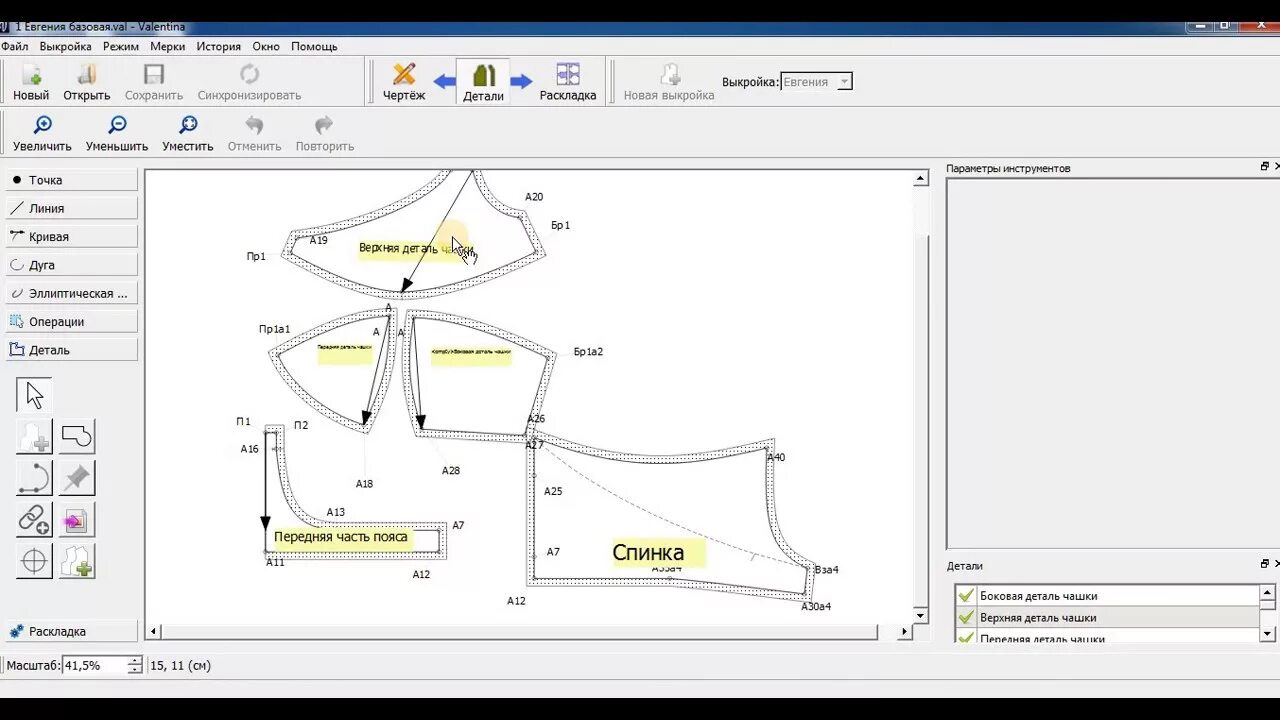Click the Передняя часть пояса label
1280x720 pixels.
341,537
